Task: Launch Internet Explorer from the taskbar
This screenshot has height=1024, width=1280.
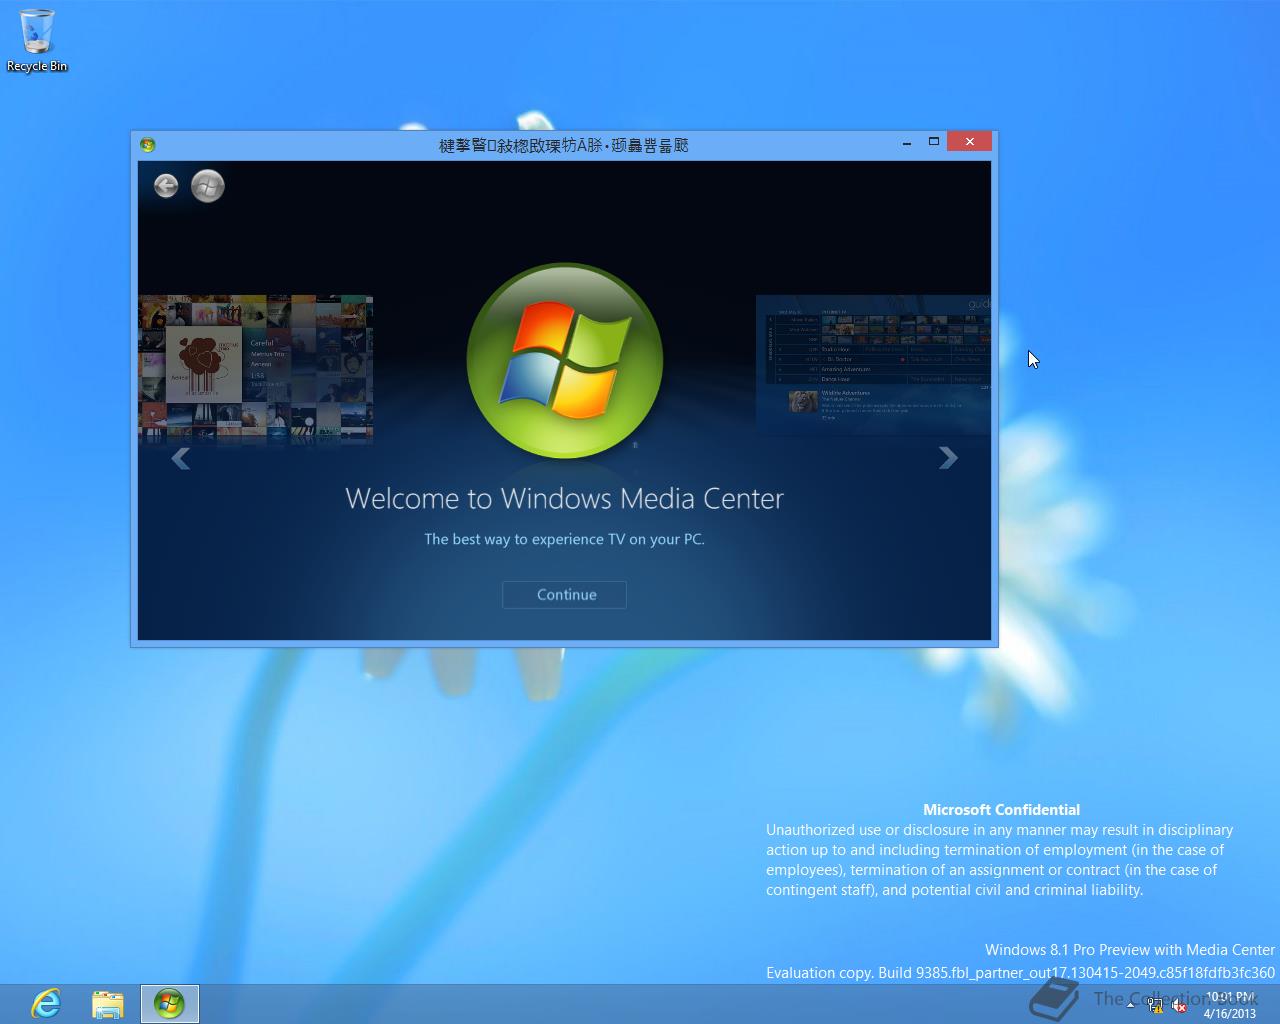Action: (46, 1004)
